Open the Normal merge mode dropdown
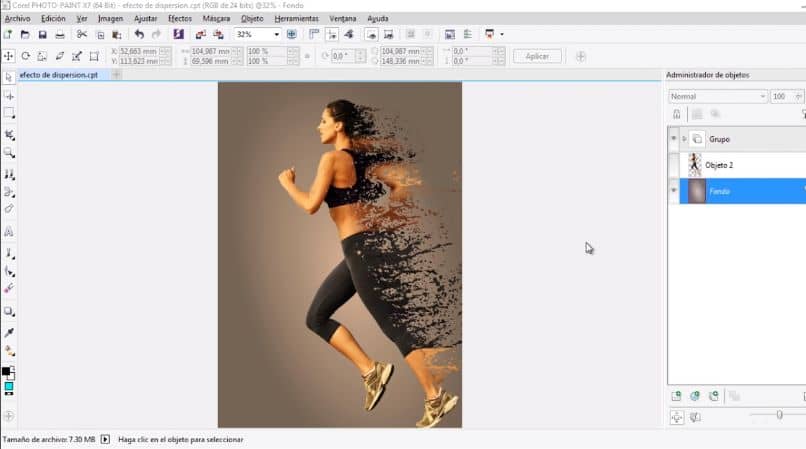The width and height of the screenshot is (806, 449). 763,97
